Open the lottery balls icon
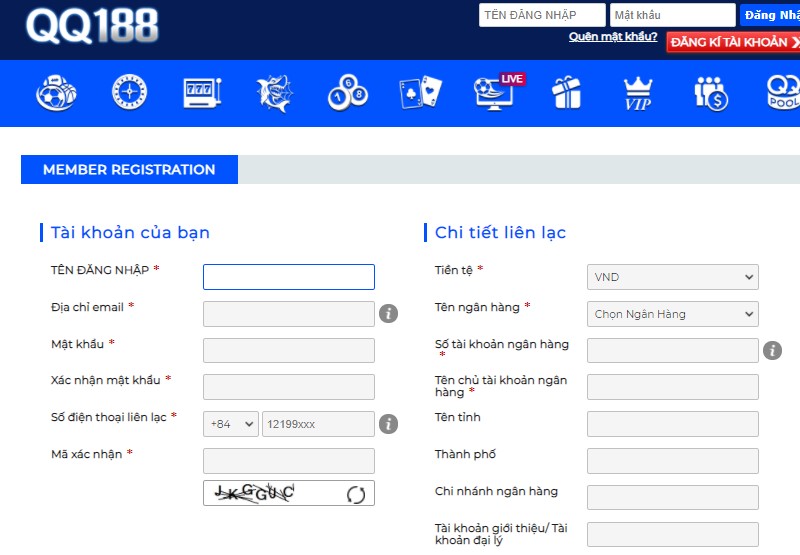This screenshot has width=800, height=555. [347, 93]
